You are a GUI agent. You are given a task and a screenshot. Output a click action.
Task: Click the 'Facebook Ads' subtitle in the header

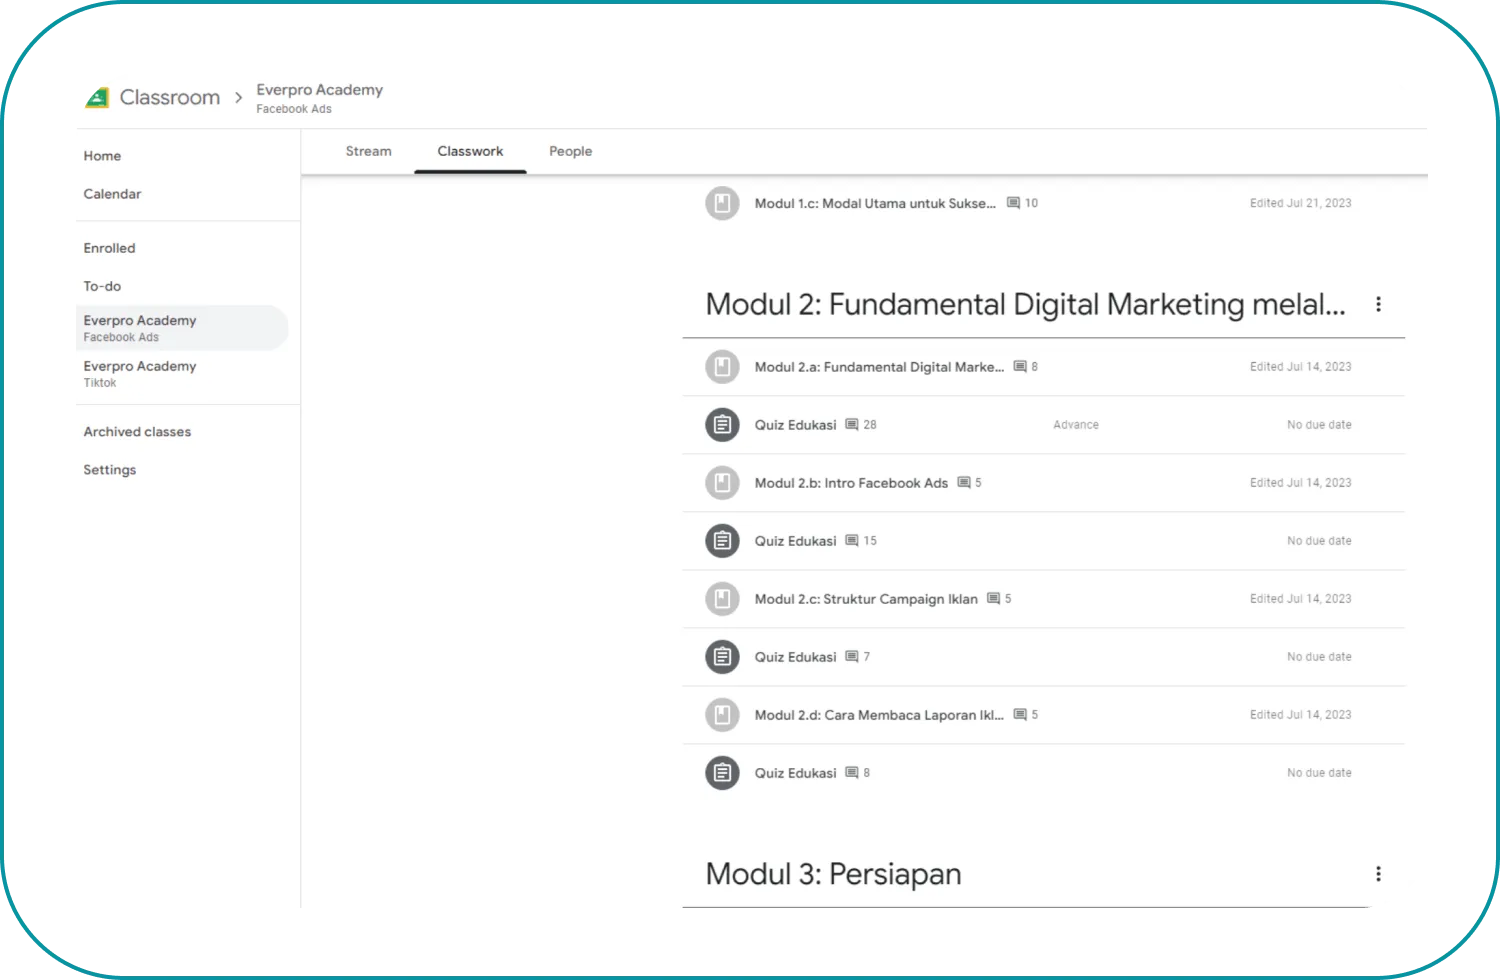click(294, 109)
